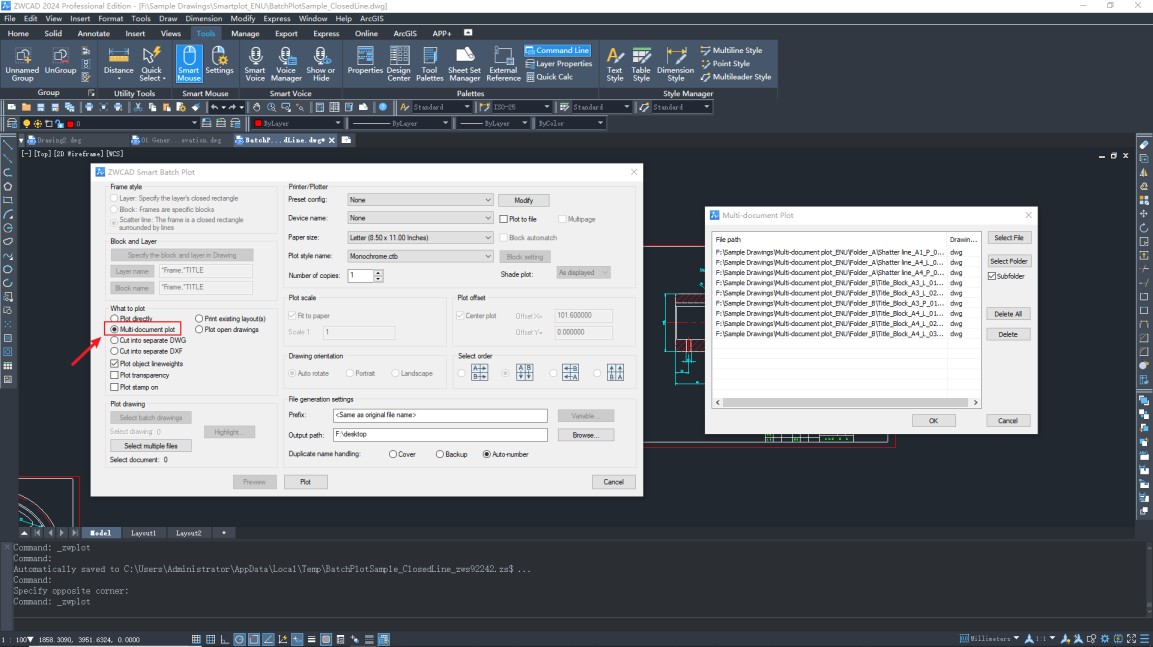1153x647 pixels.
Task: Activate Quick Select in the ribbon
Action: point(151,63)
